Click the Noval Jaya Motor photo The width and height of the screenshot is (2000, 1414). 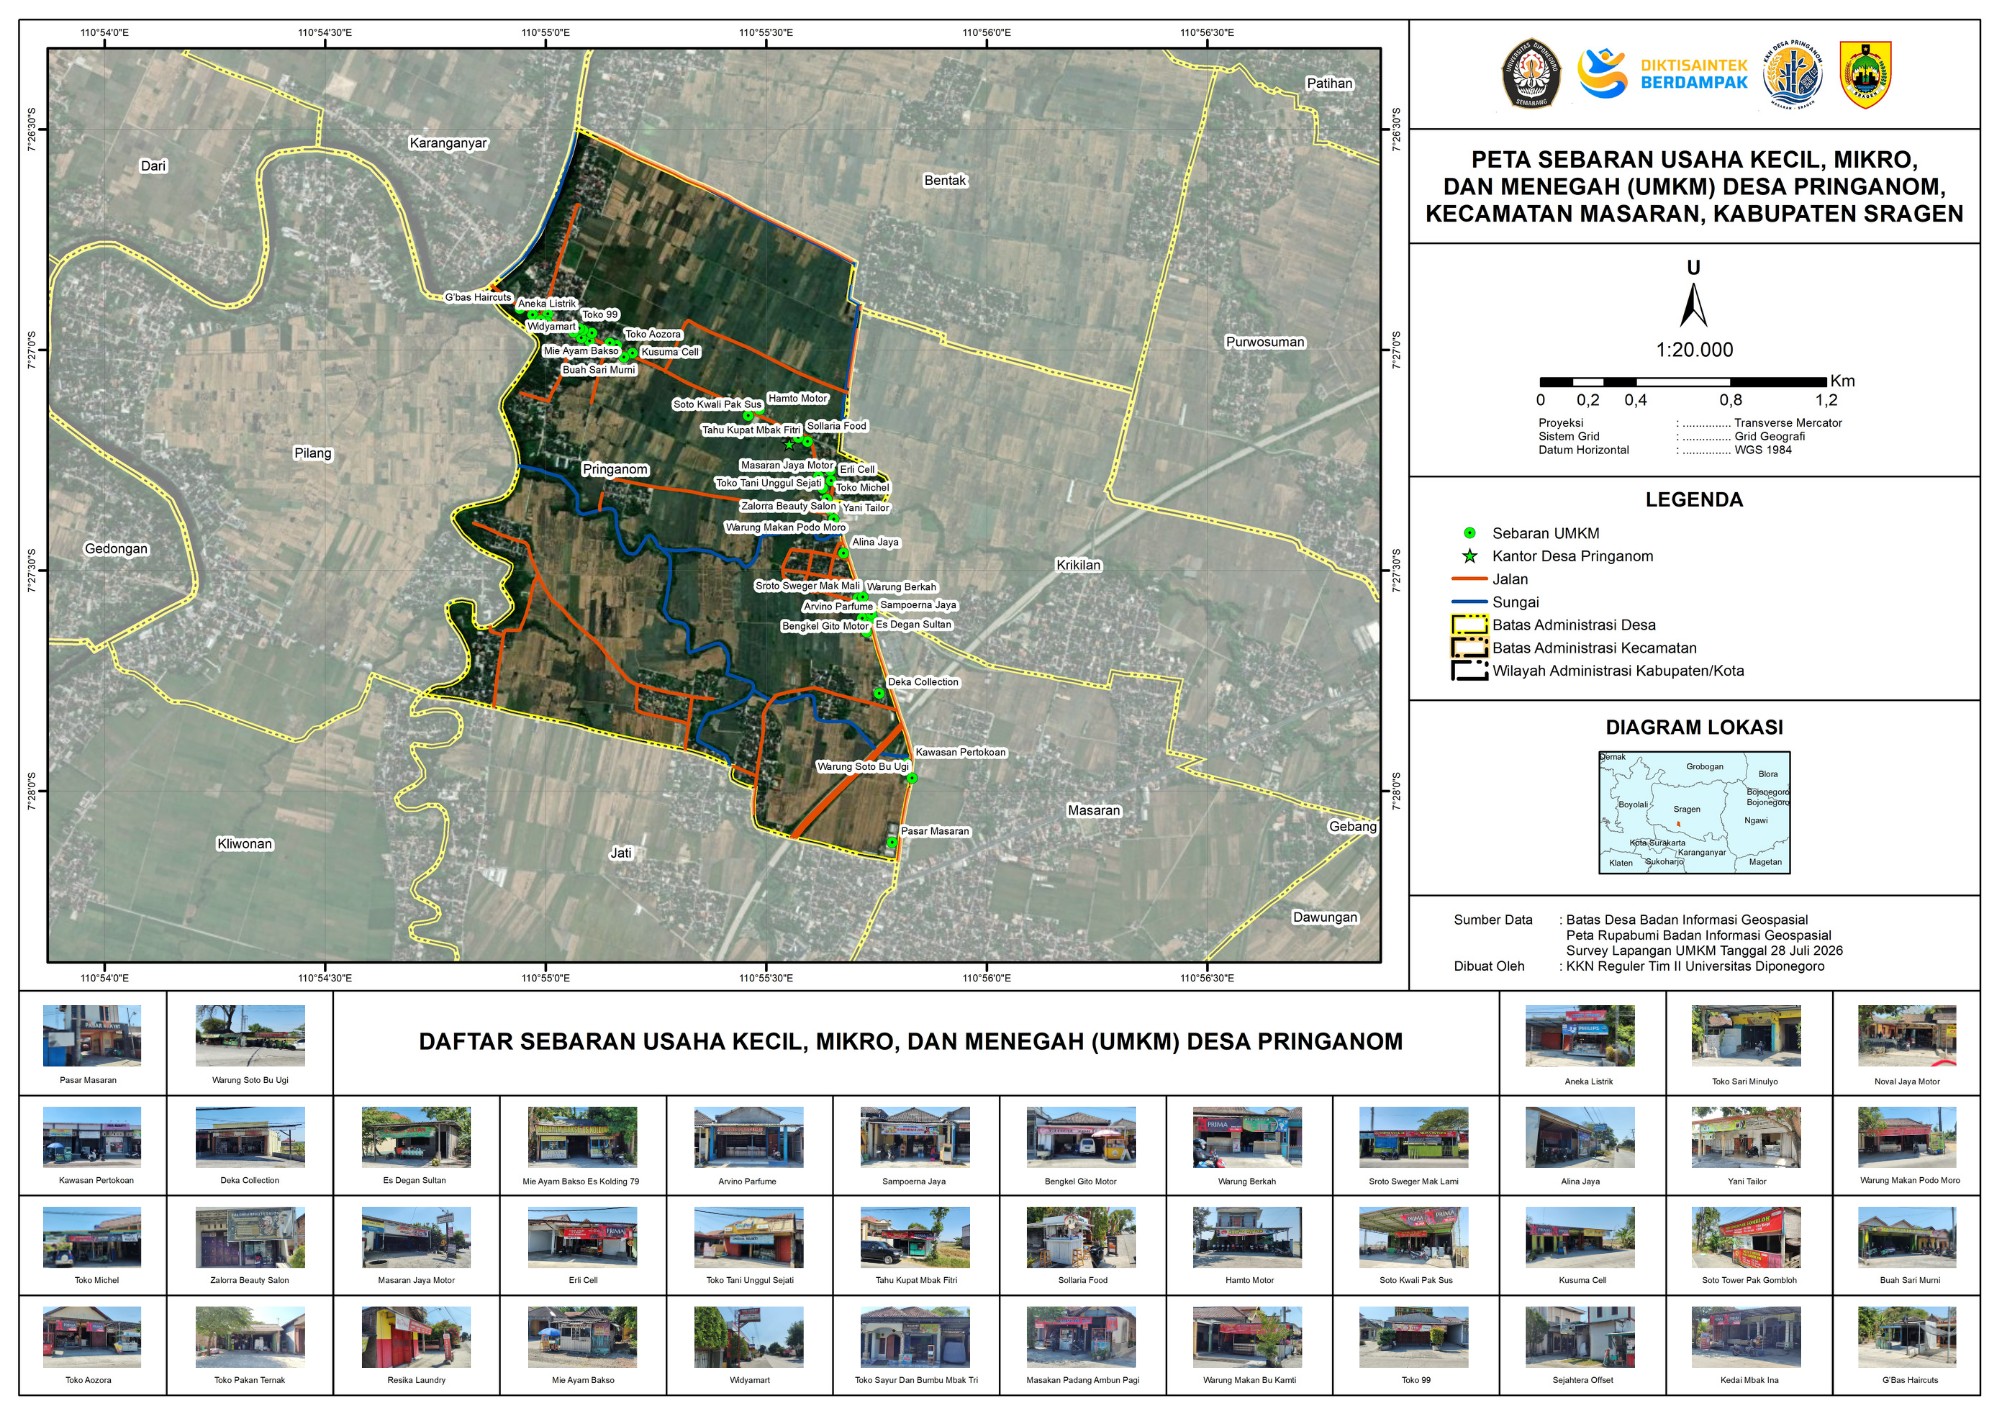pyautogui.click(x=1907, y=1036)
